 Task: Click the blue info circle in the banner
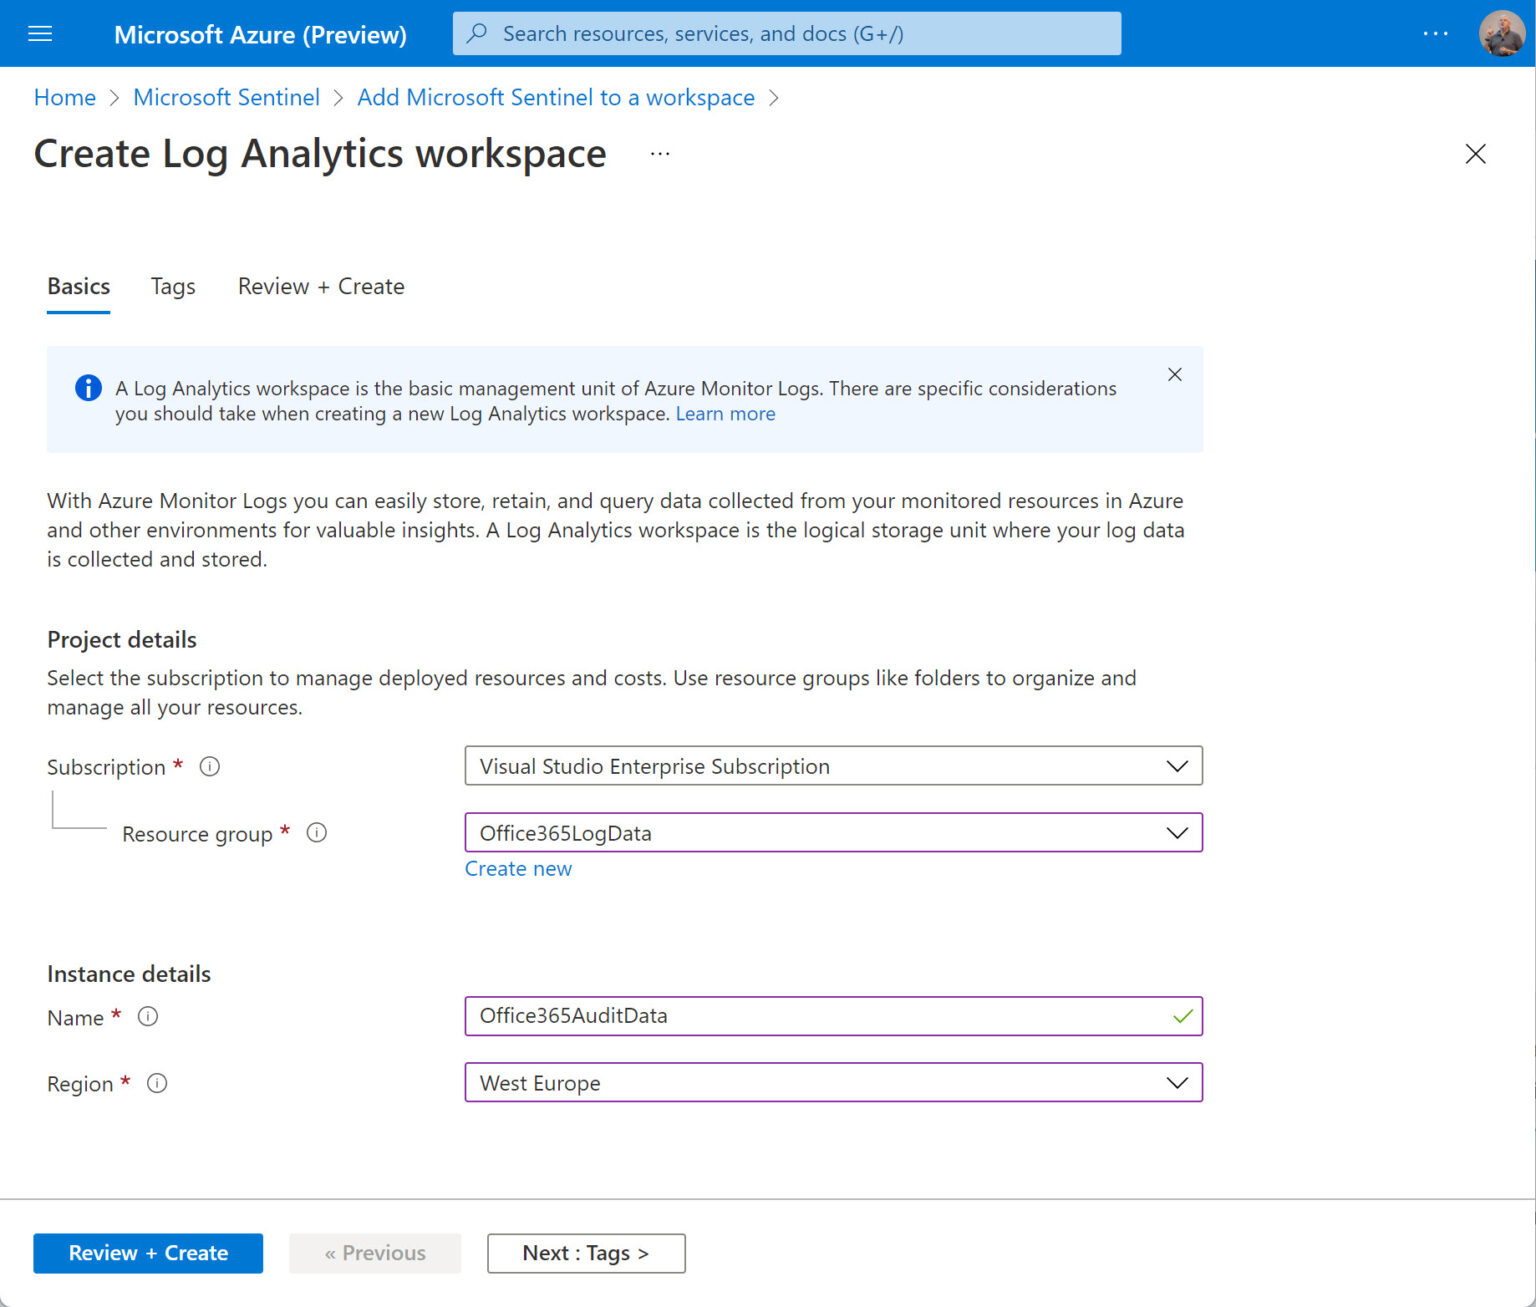(x=88, y=388)
